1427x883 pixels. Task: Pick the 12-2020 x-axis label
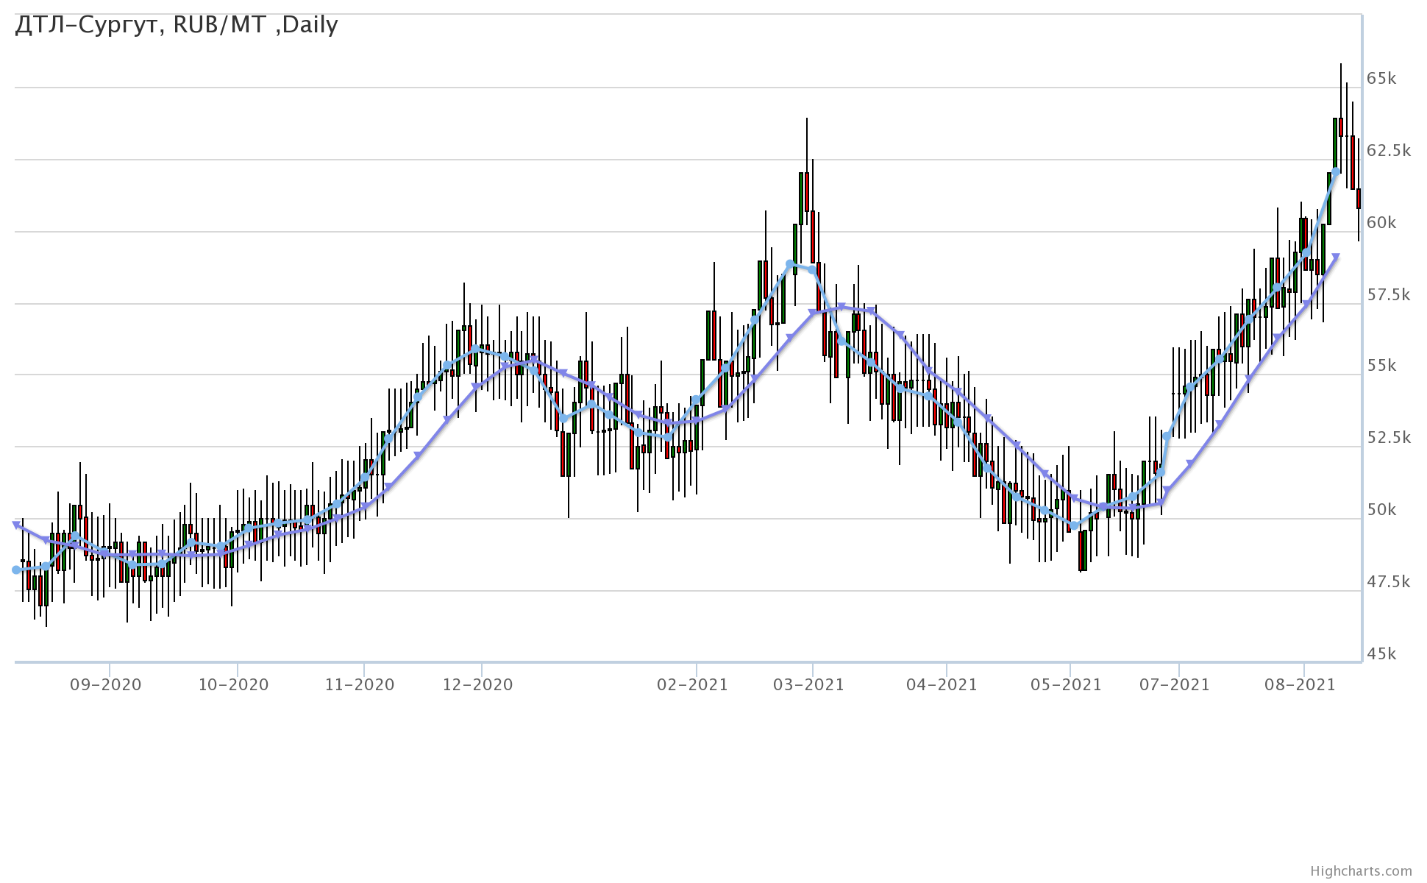(478, 685)
